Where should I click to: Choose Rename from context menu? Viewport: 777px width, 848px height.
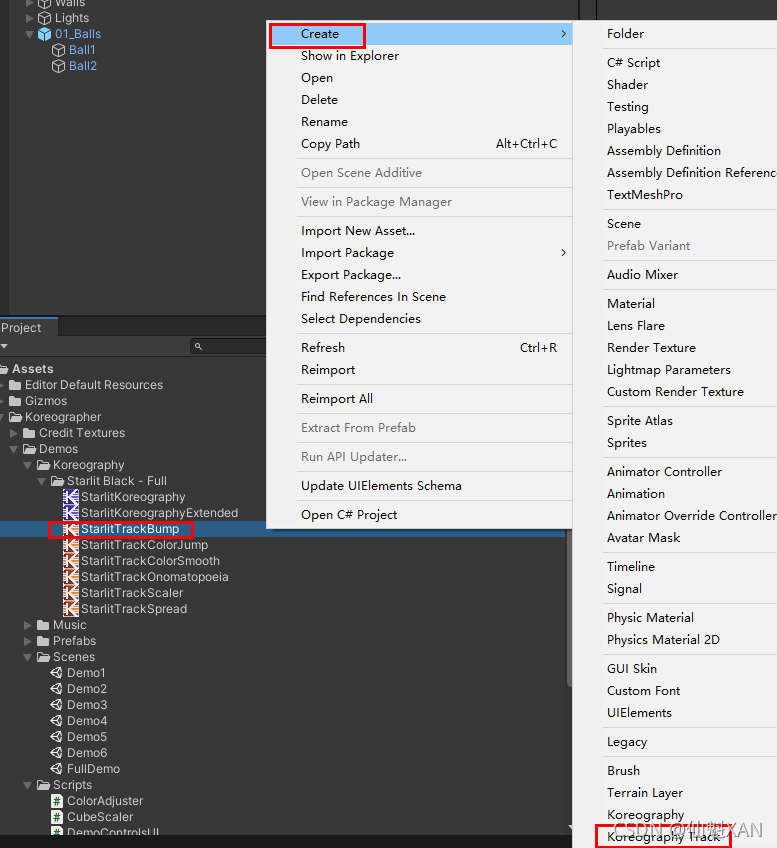(420, 122)
